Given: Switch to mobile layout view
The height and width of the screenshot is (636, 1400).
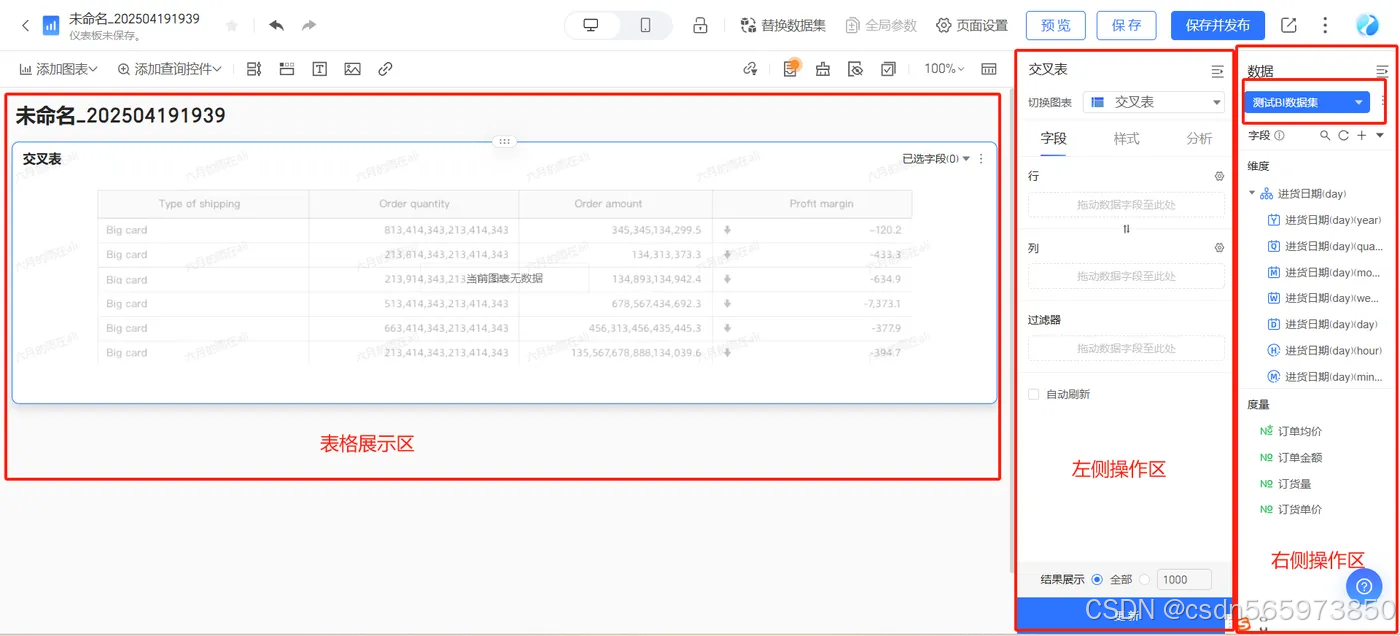Looking at the screenshot, I should tap(645, 25).
